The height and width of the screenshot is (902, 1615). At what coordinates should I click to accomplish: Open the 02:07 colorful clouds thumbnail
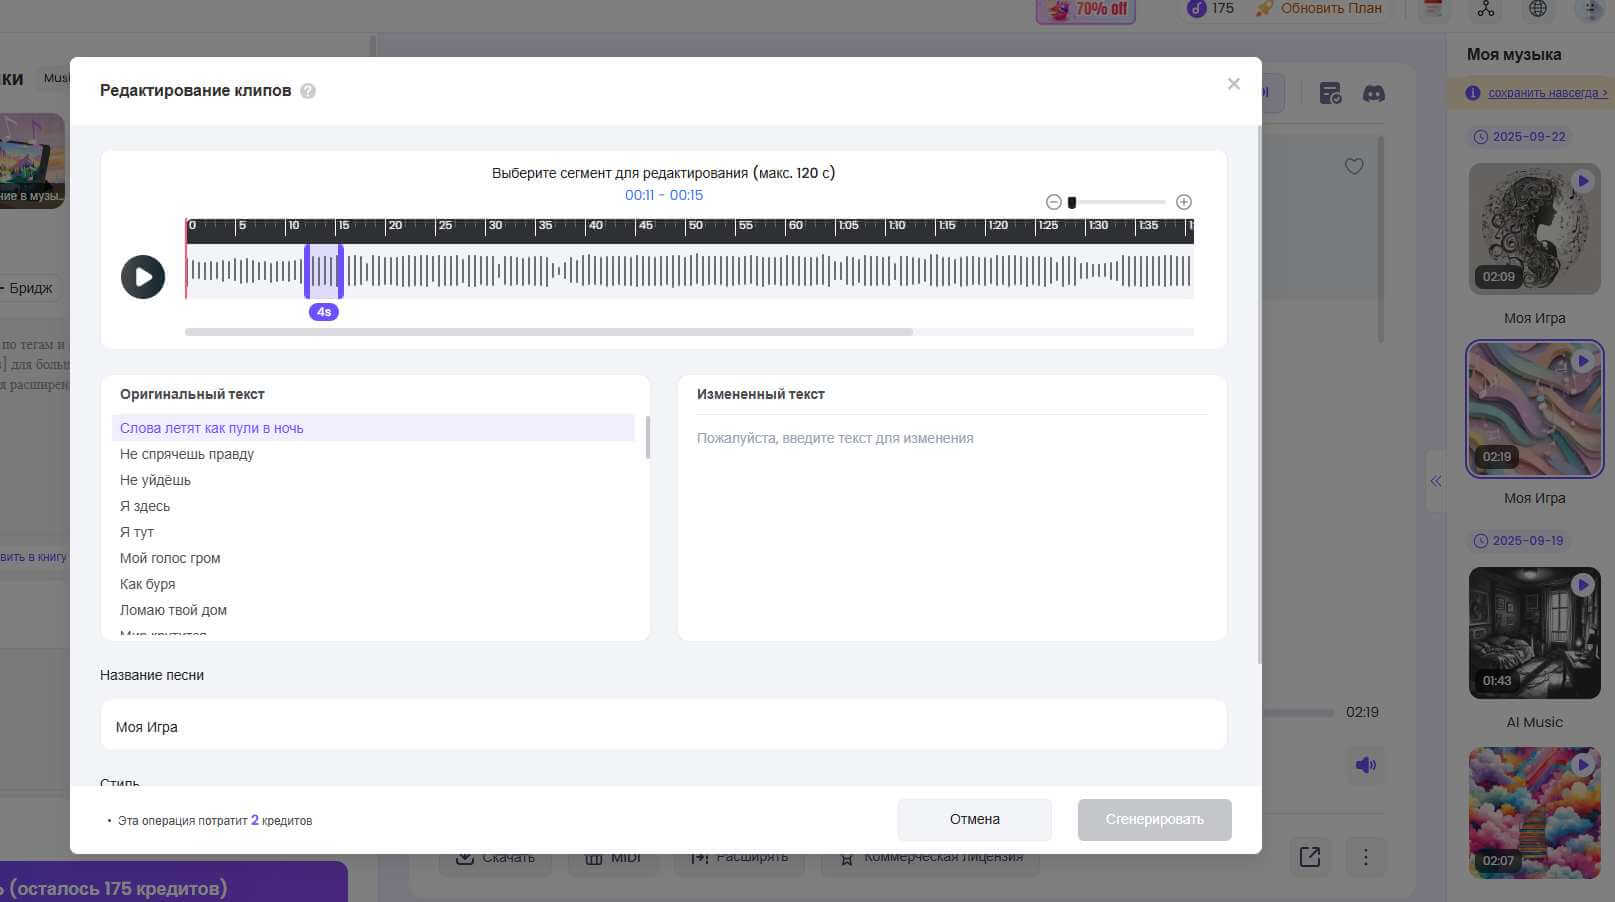(1534, 813)
